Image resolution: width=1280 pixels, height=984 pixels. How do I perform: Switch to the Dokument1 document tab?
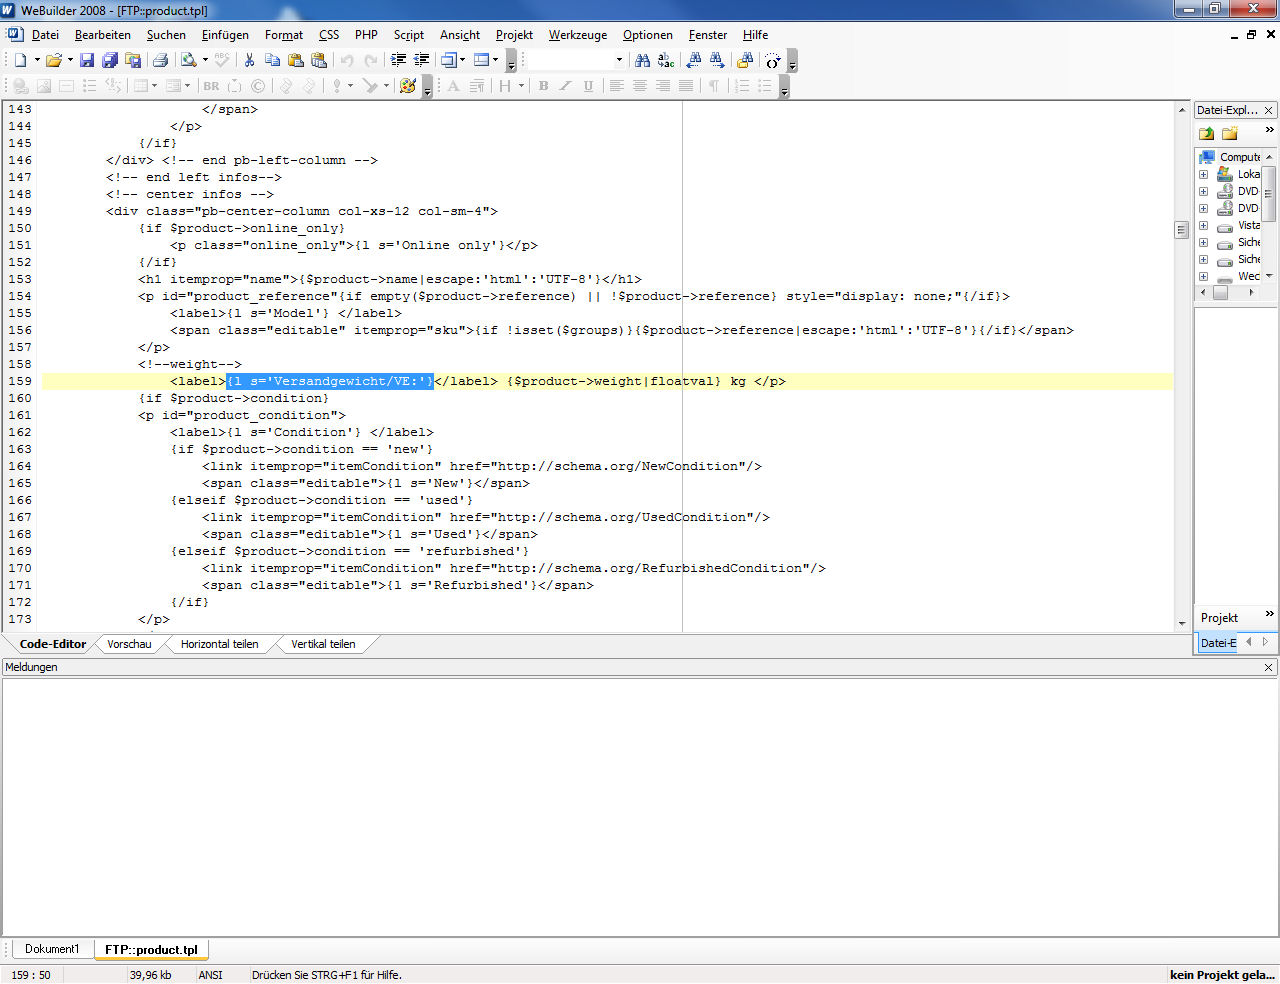tap(52, 949)
